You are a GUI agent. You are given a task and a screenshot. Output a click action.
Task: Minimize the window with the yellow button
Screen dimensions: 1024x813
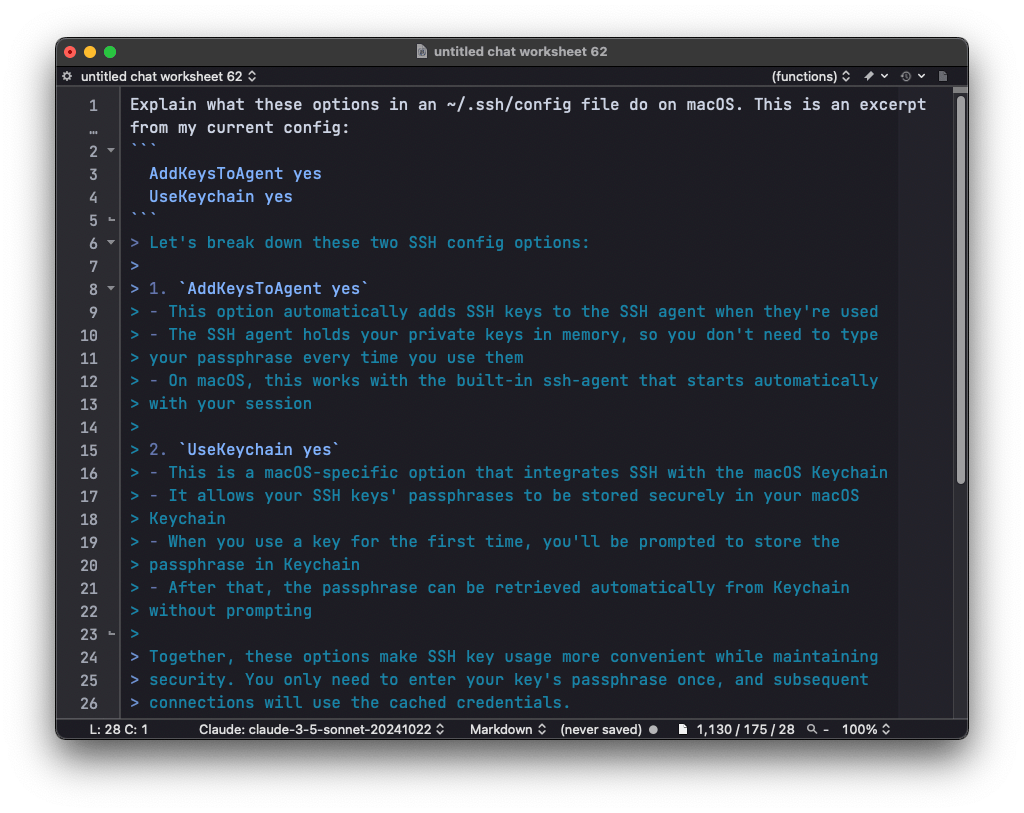(90, 52)
